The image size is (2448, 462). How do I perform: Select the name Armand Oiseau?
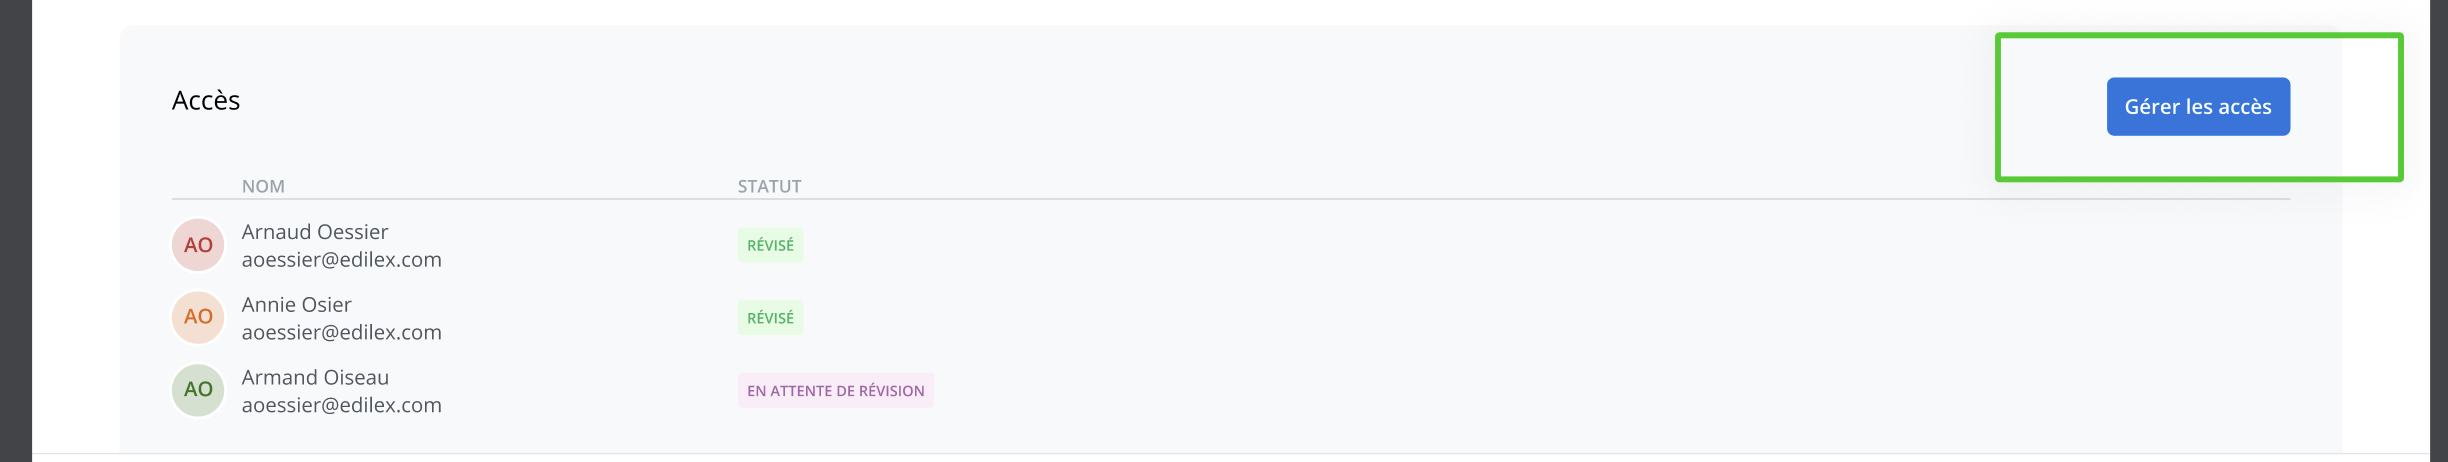click(x=315, y=378)
